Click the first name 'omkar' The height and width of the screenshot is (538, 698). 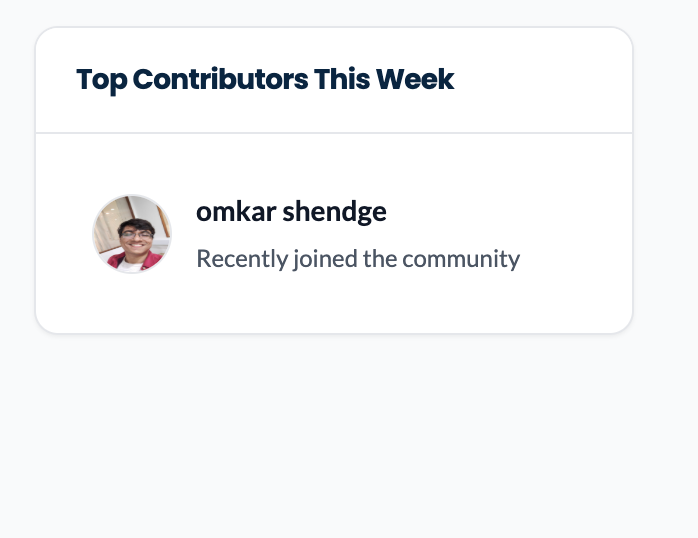coord(236,211)
